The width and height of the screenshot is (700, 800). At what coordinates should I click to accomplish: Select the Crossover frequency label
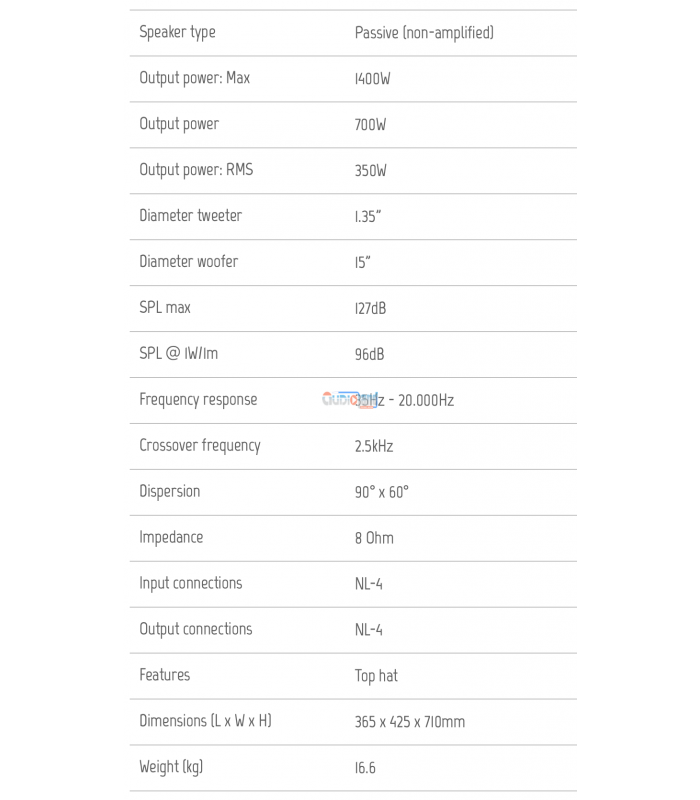coord(200,446)
